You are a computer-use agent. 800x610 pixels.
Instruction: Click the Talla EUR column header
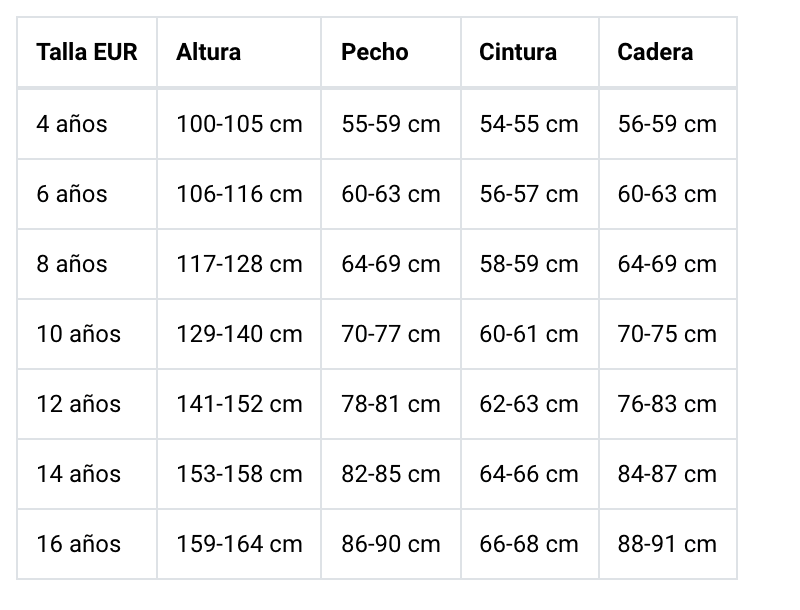click(86, 52)
